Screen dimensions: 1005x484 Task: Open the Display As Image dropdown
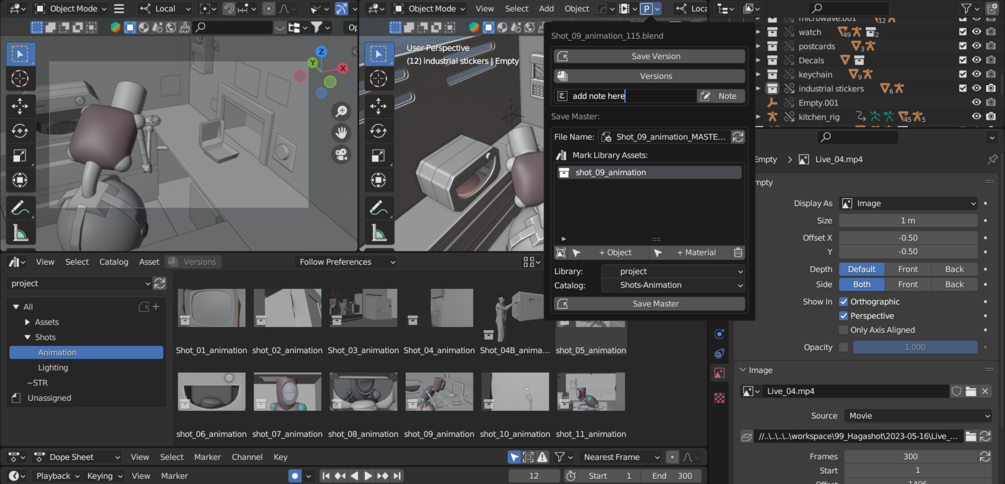point(908,203)
